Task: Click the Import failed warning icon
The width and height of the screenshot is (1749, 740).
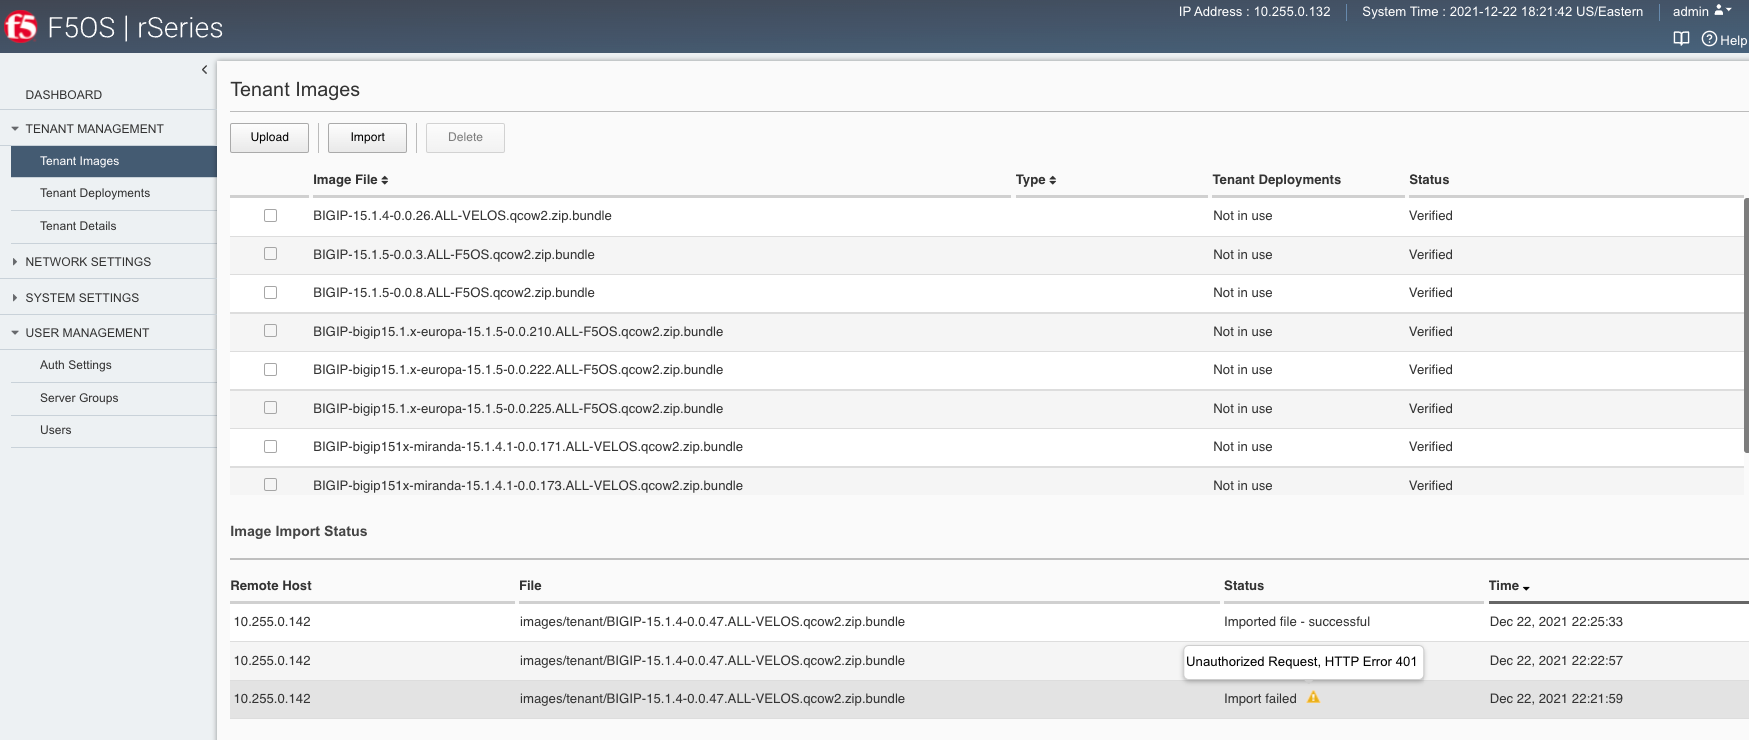Action: click(1313, 698)
